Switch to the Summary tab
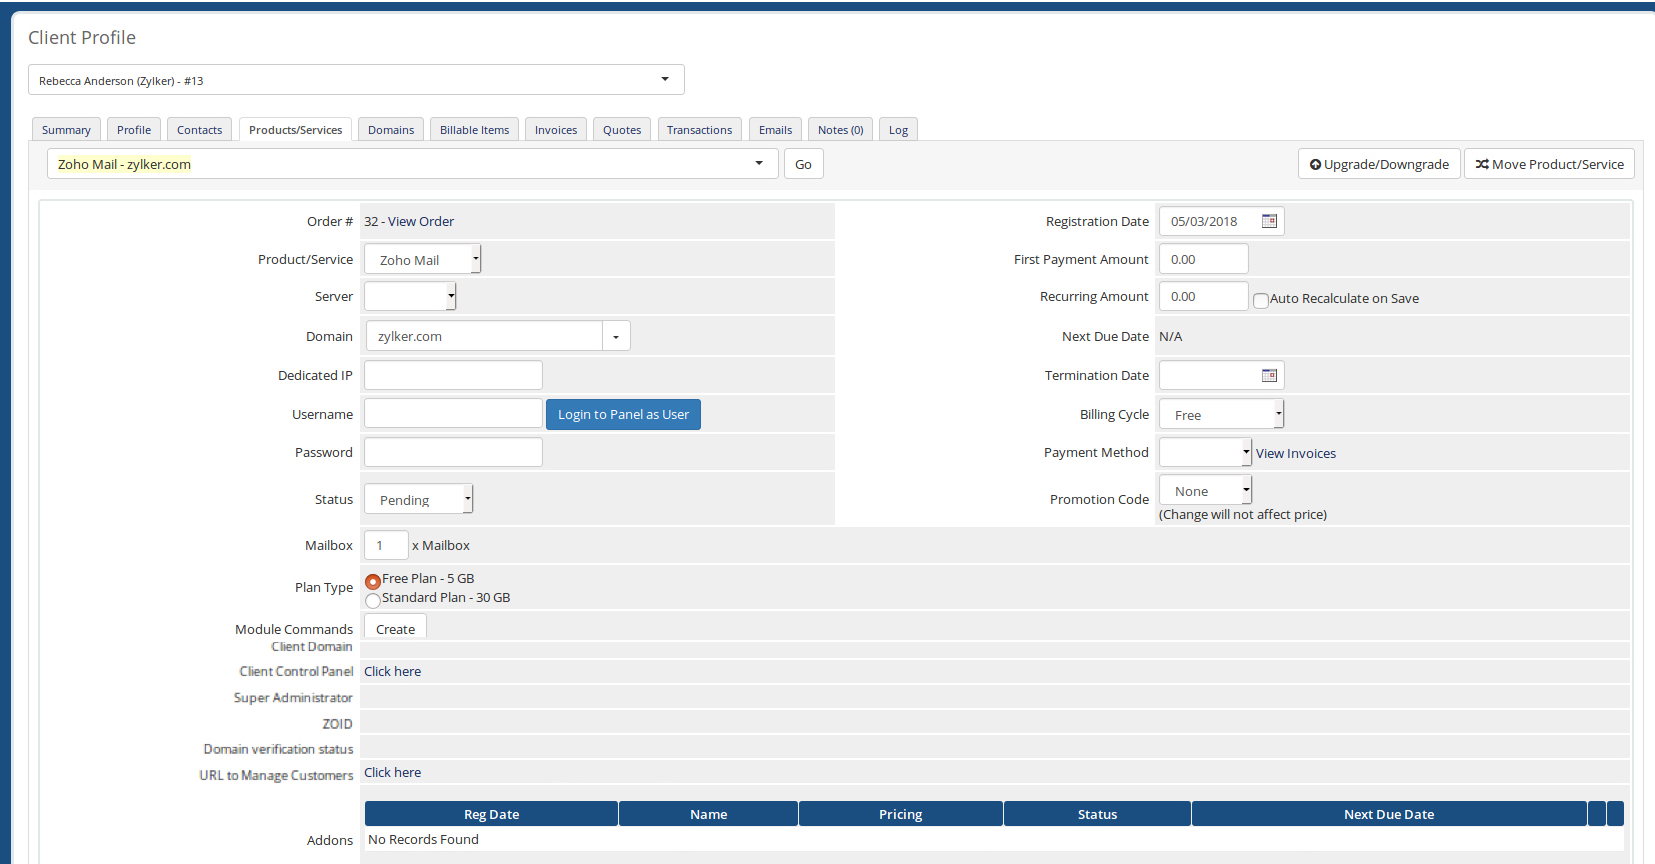The height and width of the screenshot is (864, 1655). (66, 130)
